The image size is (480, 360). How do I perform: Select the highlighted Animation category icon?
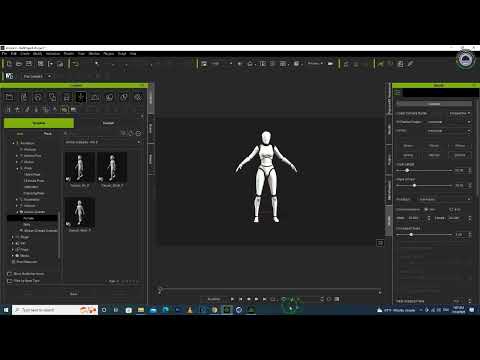pyautogui.click(x=80, y=97)
